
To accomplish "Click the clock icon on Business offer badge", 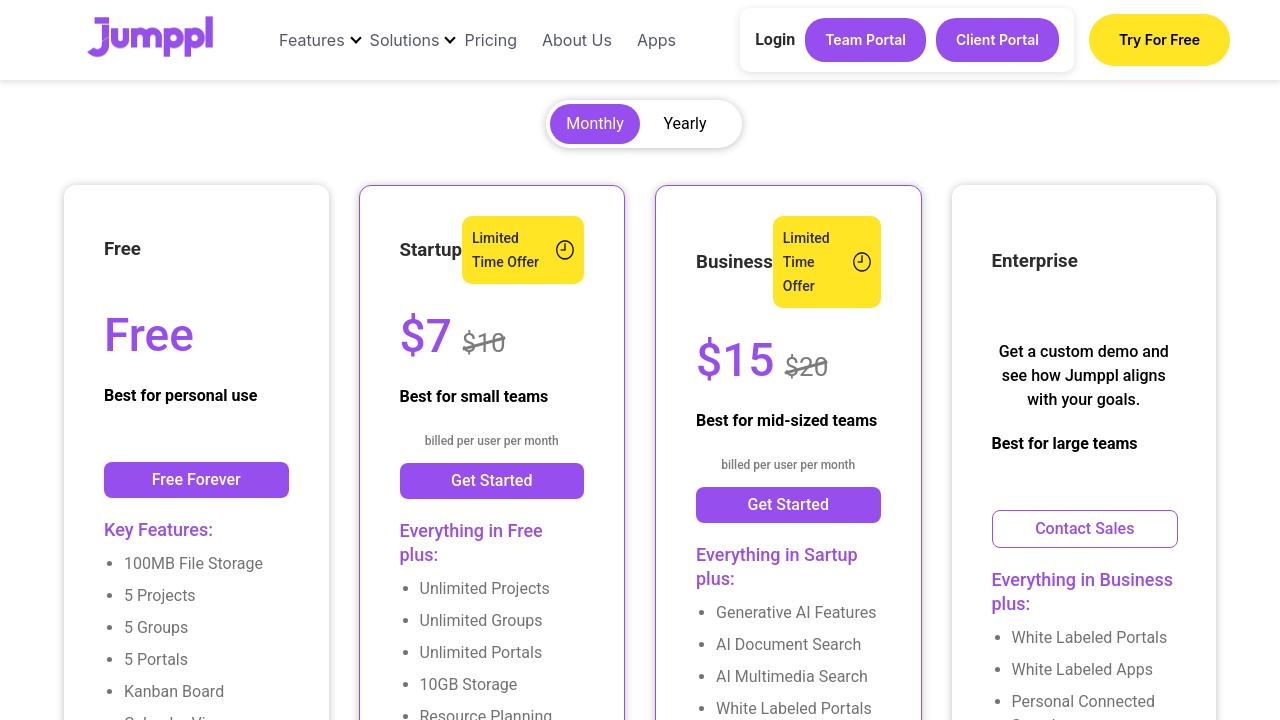I will tap(862, 262).
